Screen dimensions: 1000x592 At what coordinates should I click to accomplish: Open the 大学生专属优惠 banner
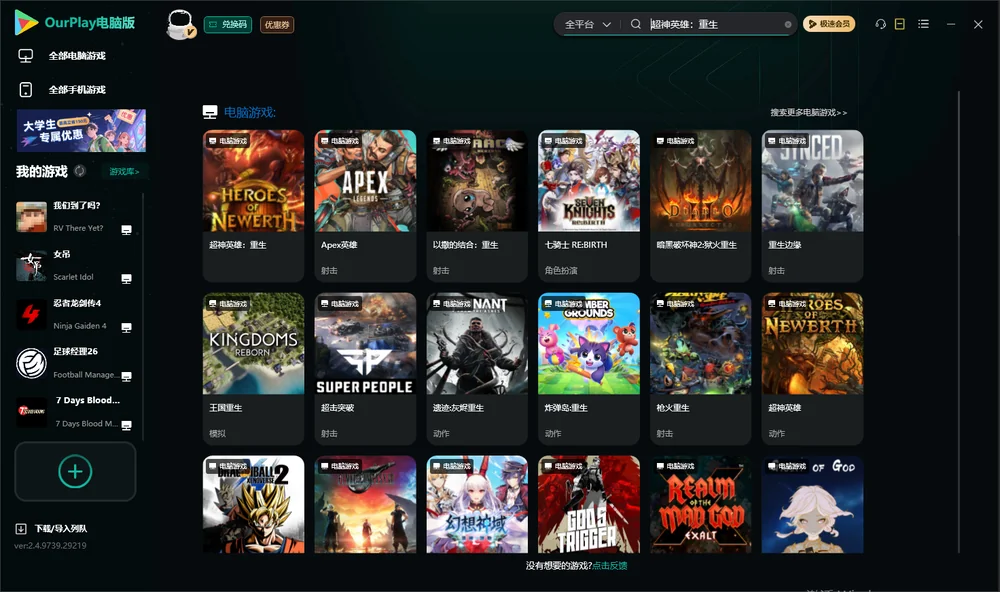[81, 130]
